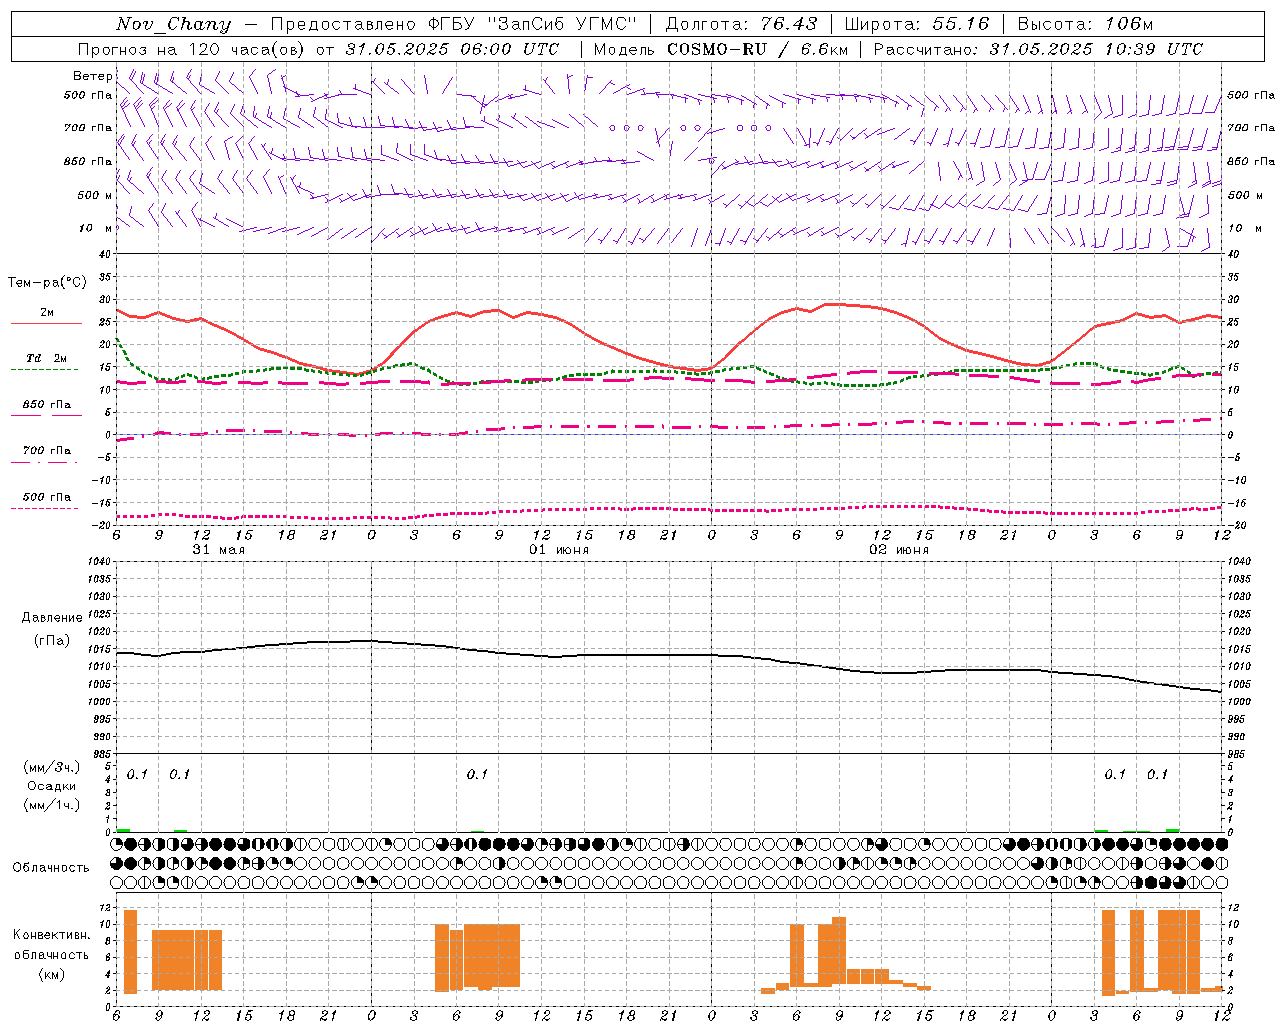Image resolution: width=1280 pixels, height=1024 pixels.
Task: Click the "Осадки" precipitation label
Action: coord(52,786)
